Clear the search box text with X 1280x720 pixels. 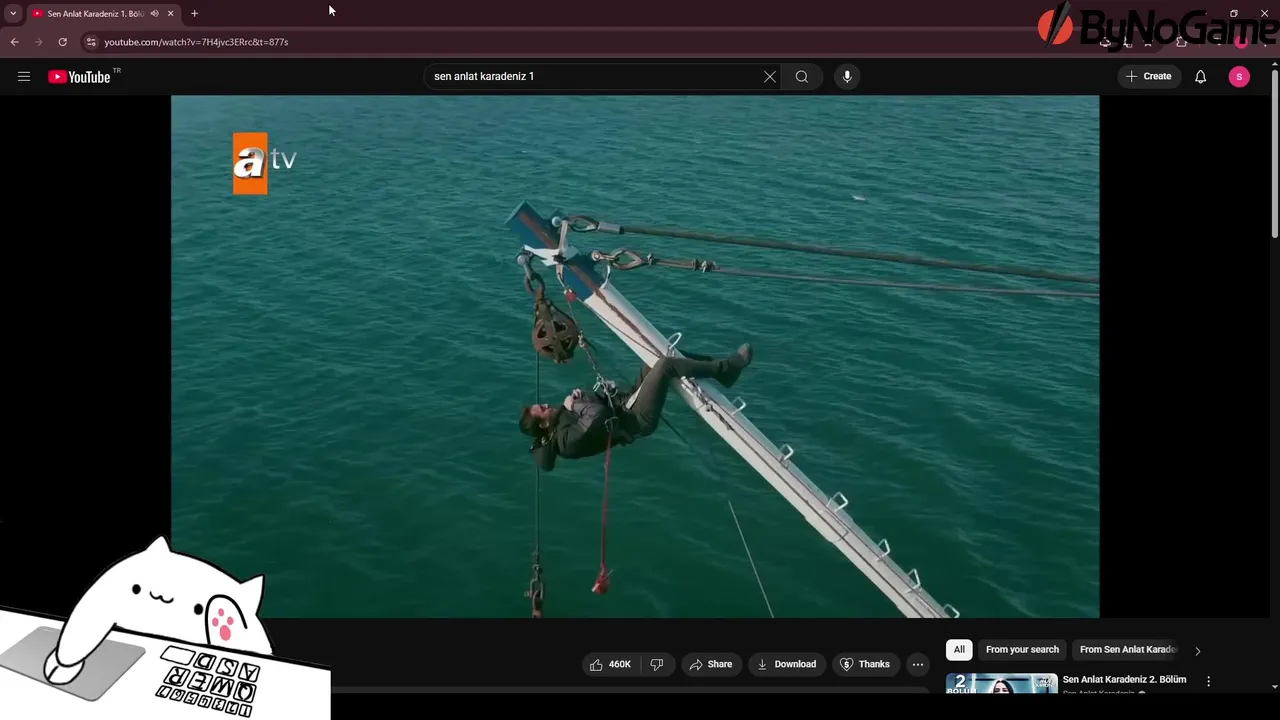770,76
